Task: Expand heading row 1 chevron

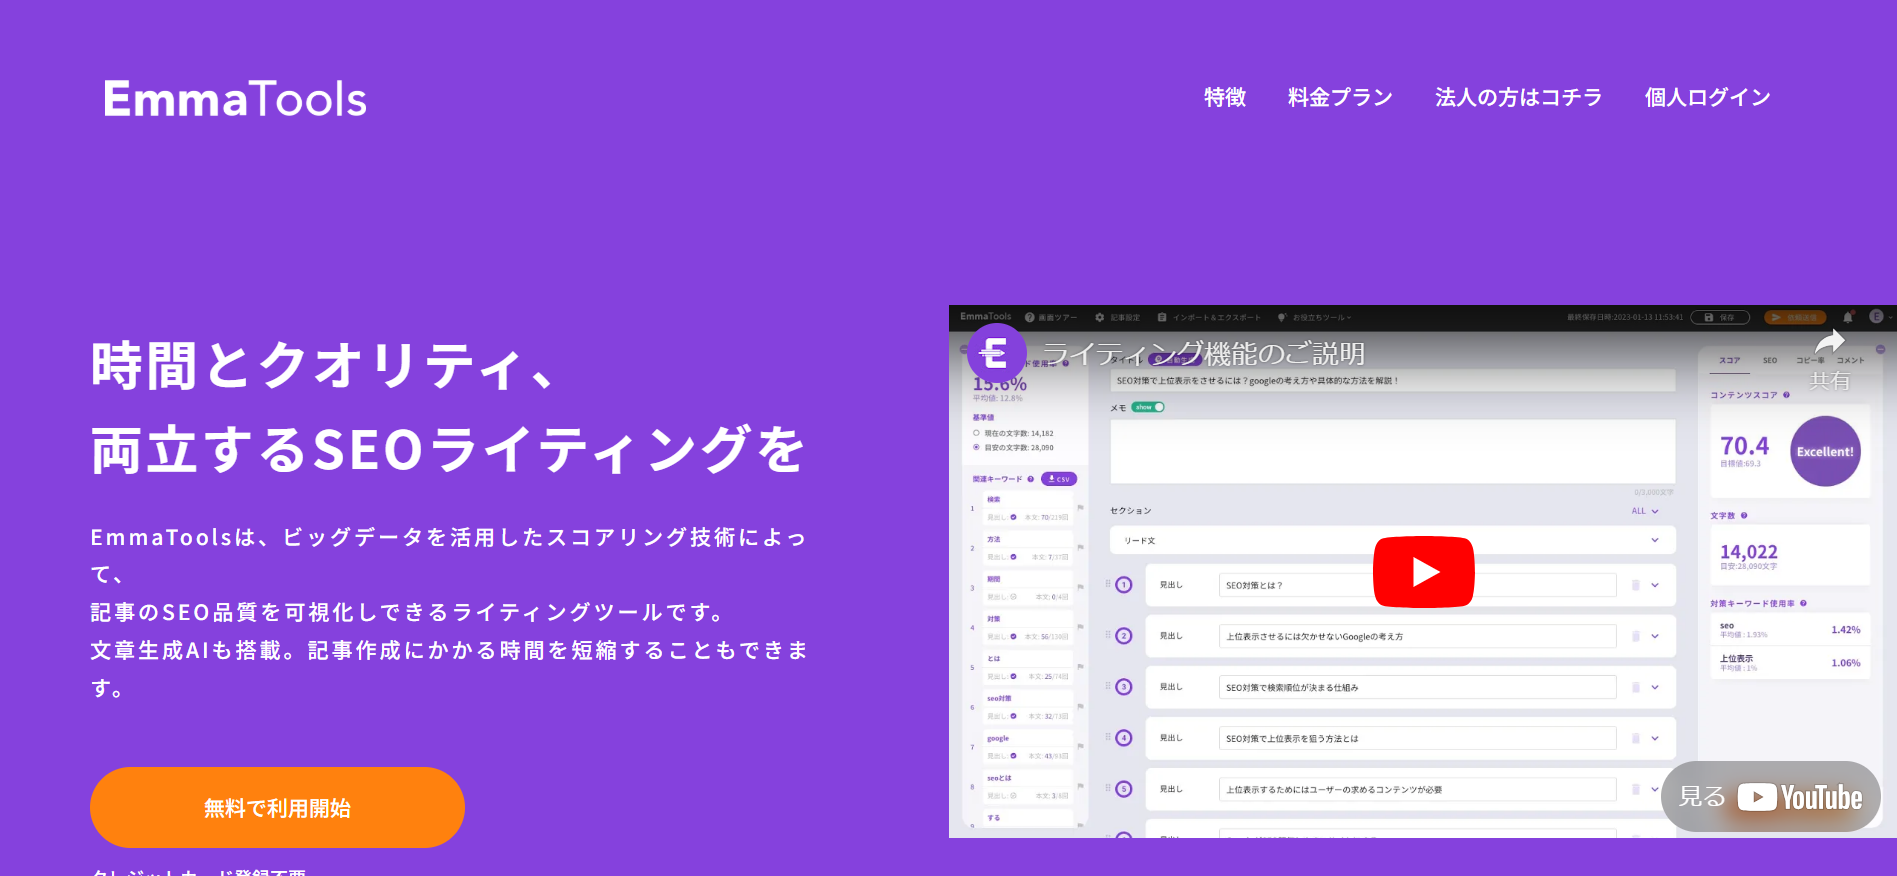Action: 1655,585
